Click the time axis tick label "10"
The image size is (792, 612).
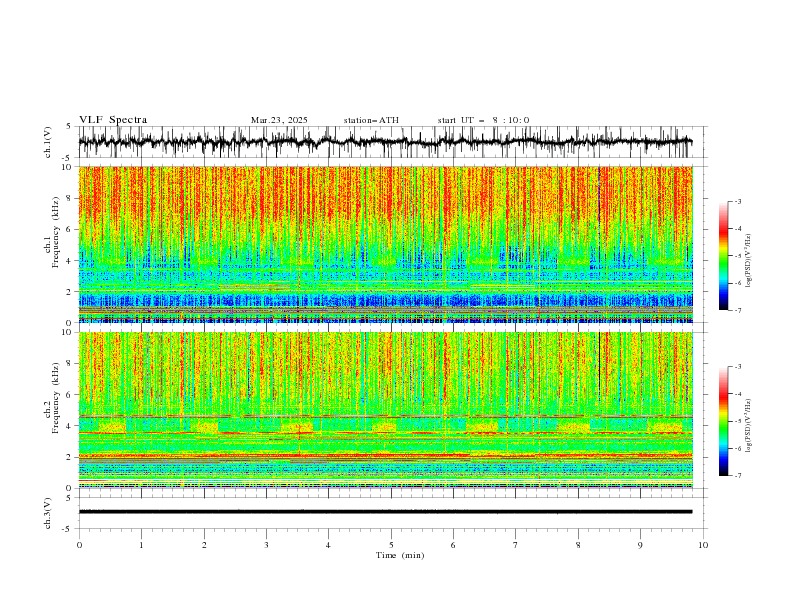click(x=703, y=545)
